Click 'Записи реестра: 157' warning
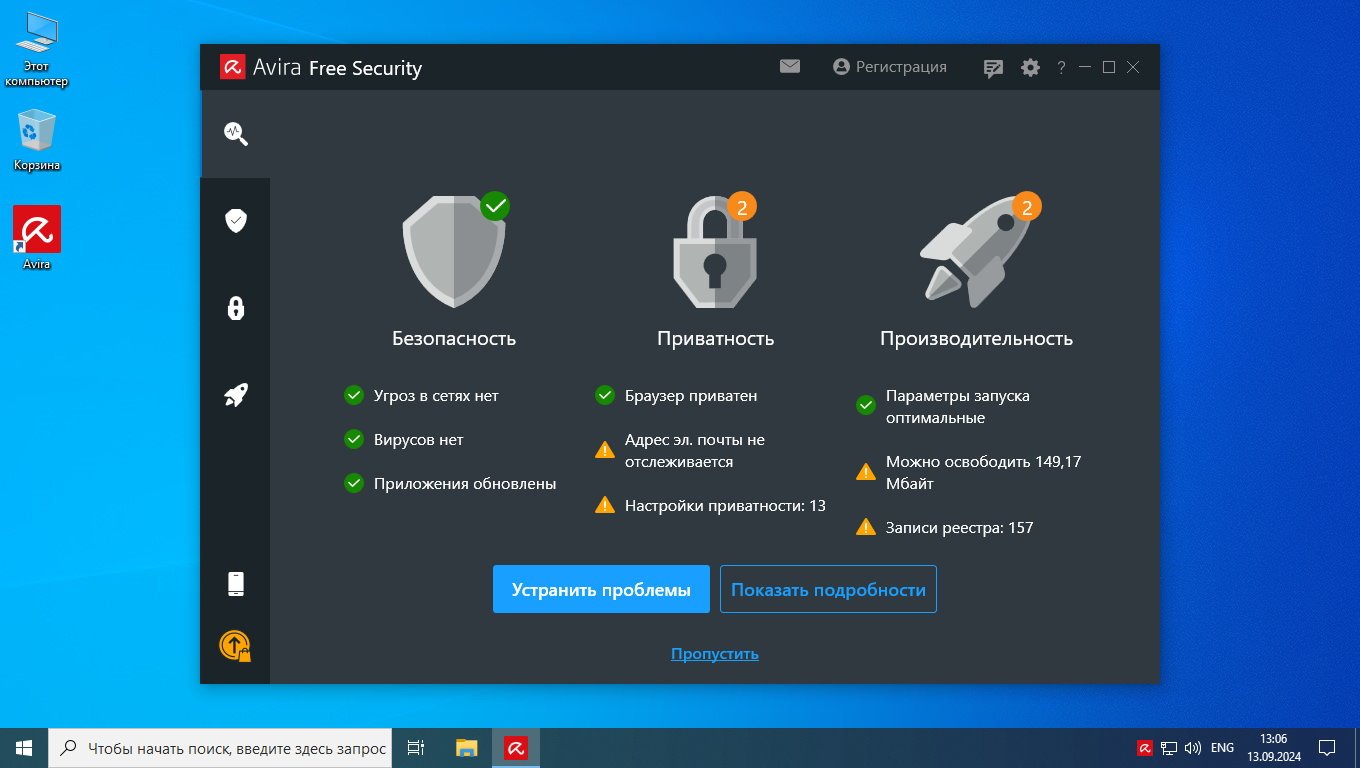 (x=945, y=528)
